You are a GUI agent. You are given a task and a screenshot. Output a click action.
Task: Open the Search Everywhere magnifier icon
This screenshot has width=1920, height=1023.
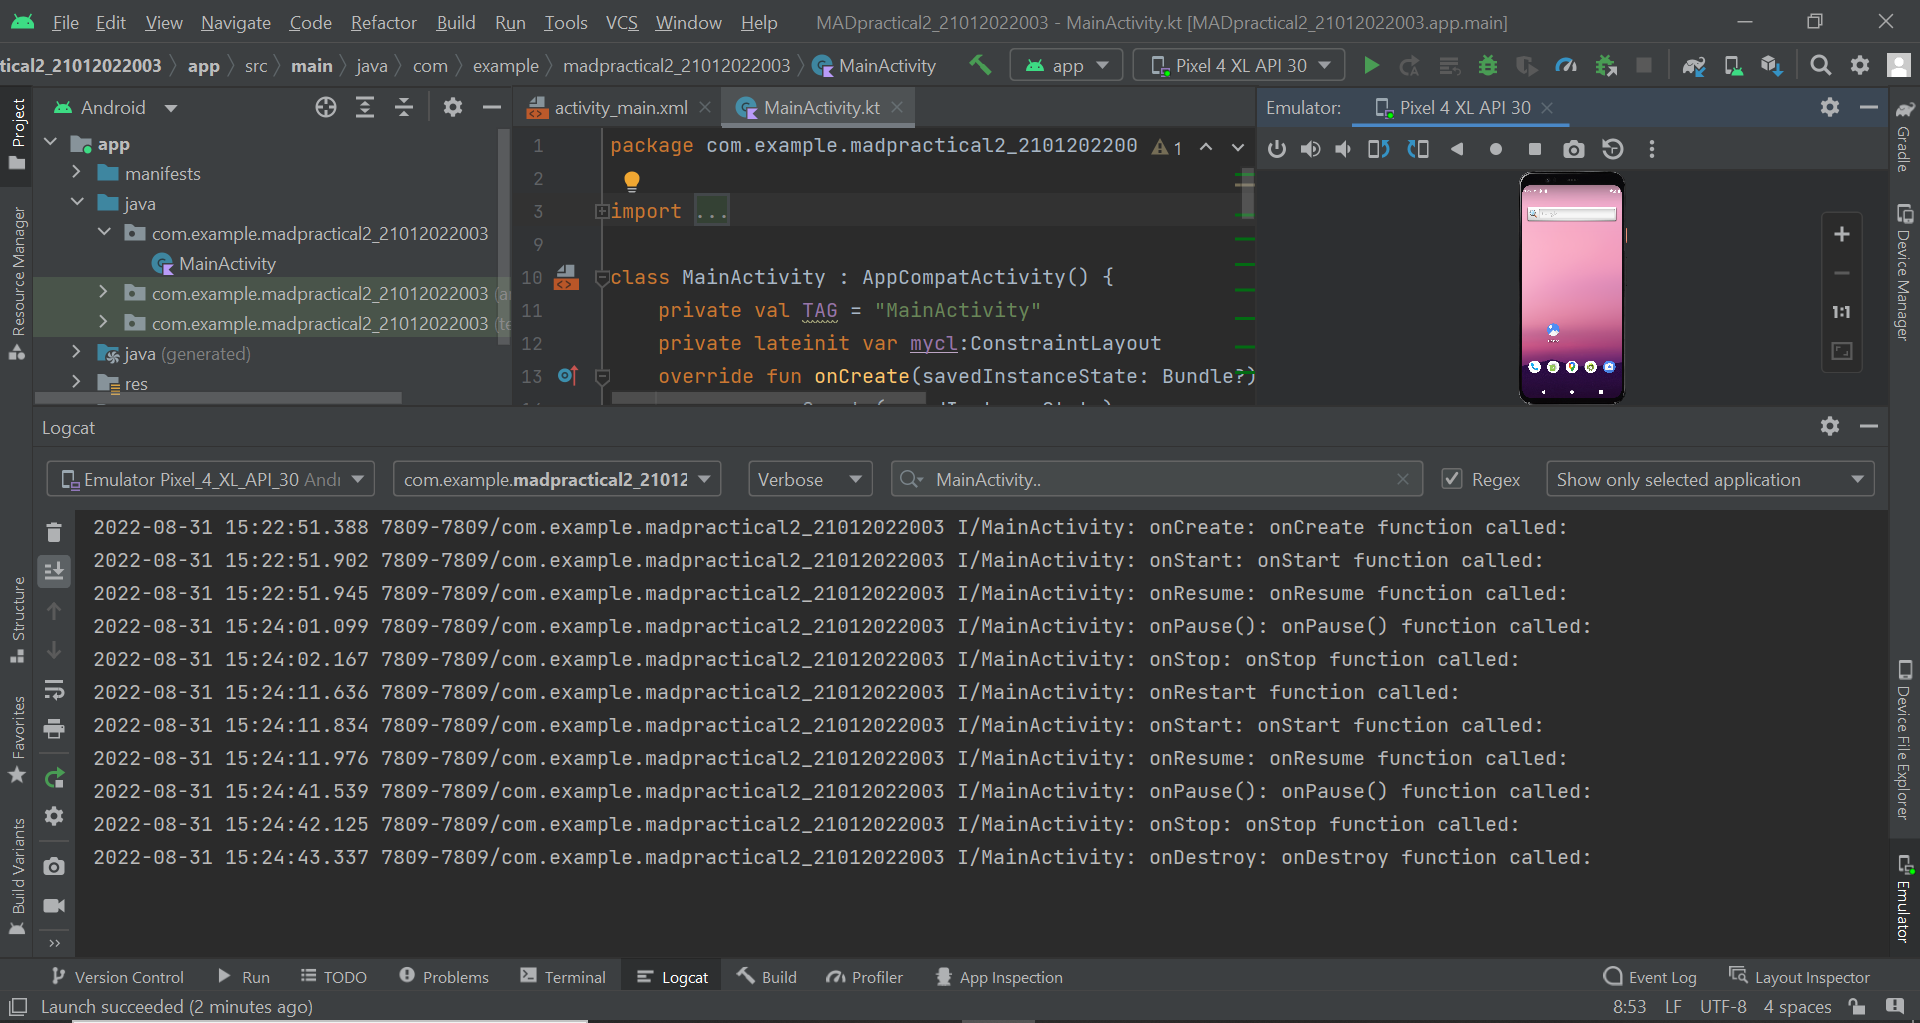pos(1821,66)
